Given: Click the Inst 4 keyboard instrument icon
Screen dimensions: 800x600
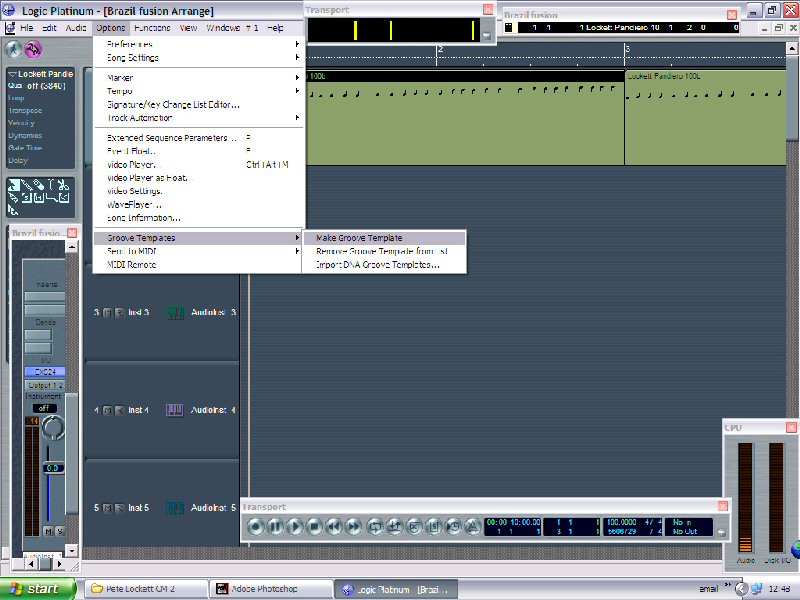Looking at the screenshot, I should coord(175,410).
